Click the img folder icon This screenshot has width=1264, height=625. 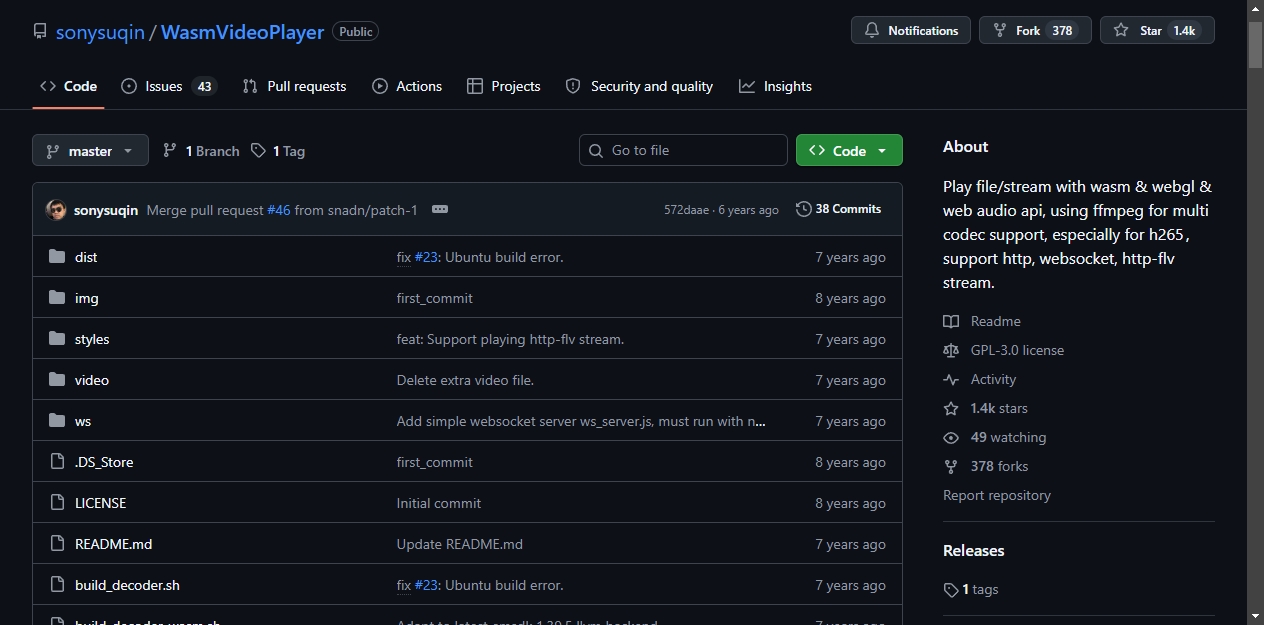pos(57,298)
